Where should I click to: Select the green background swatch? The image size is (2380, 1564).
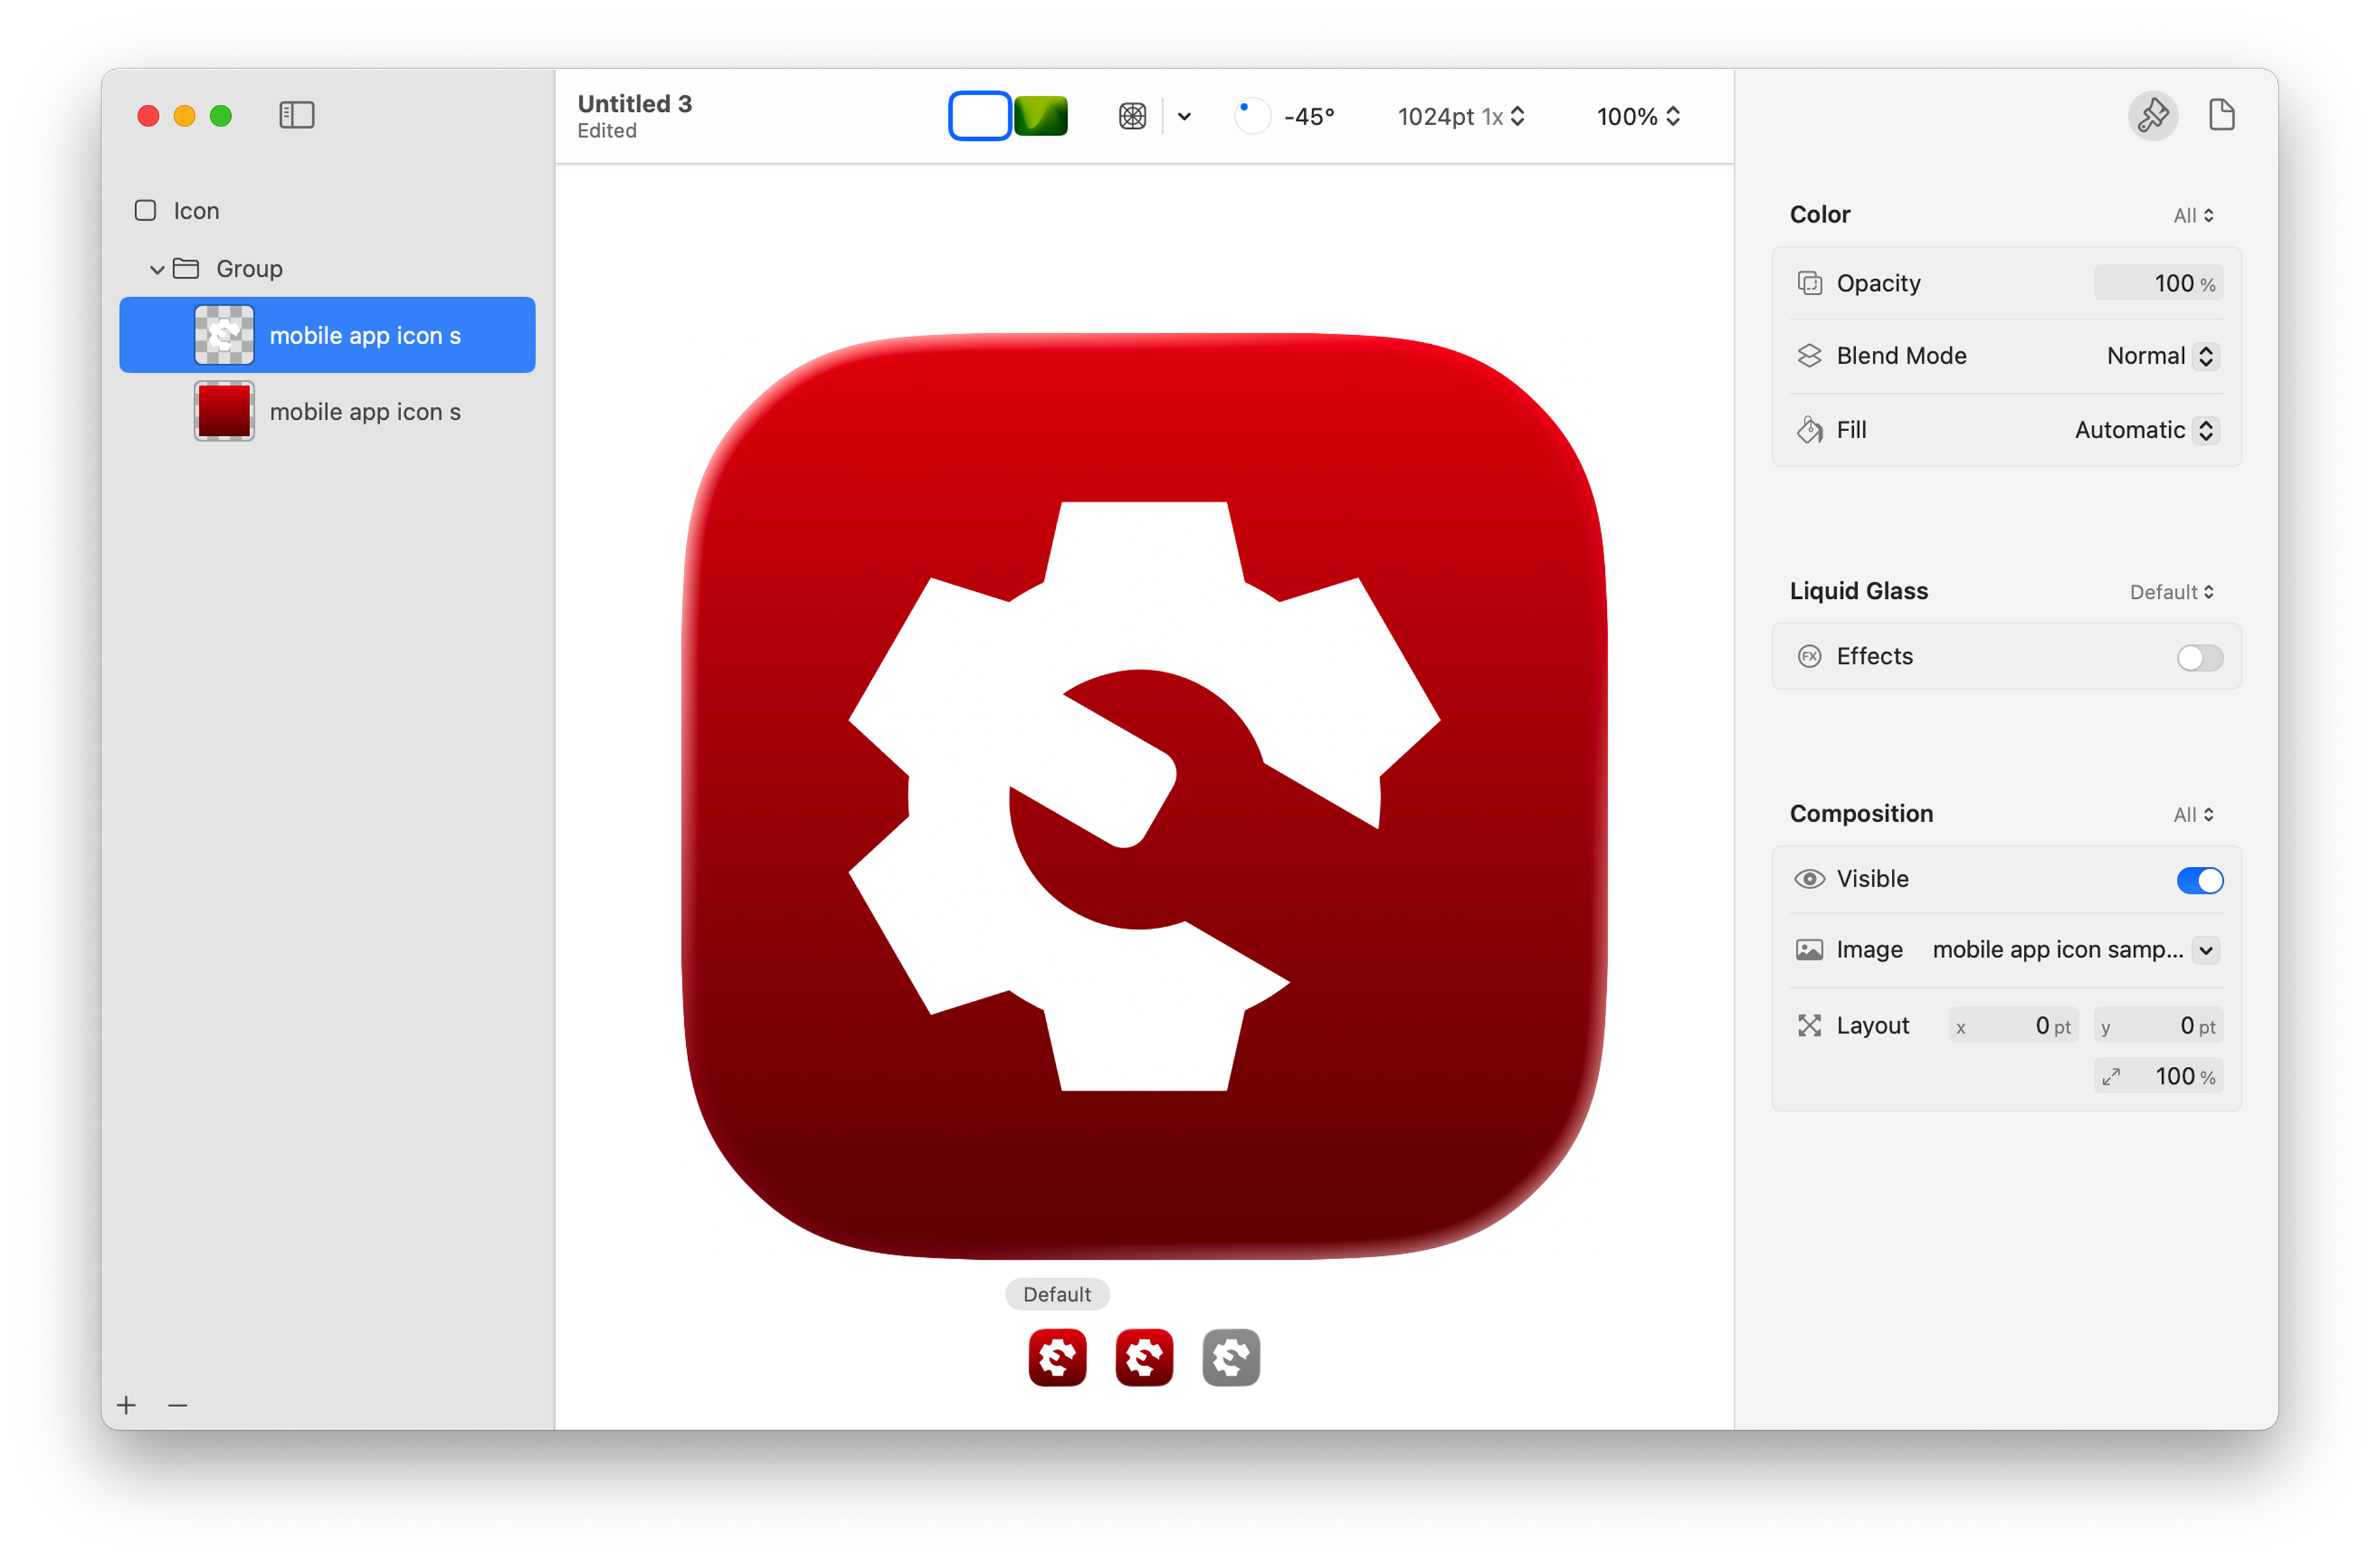(x=1041, y=116)
